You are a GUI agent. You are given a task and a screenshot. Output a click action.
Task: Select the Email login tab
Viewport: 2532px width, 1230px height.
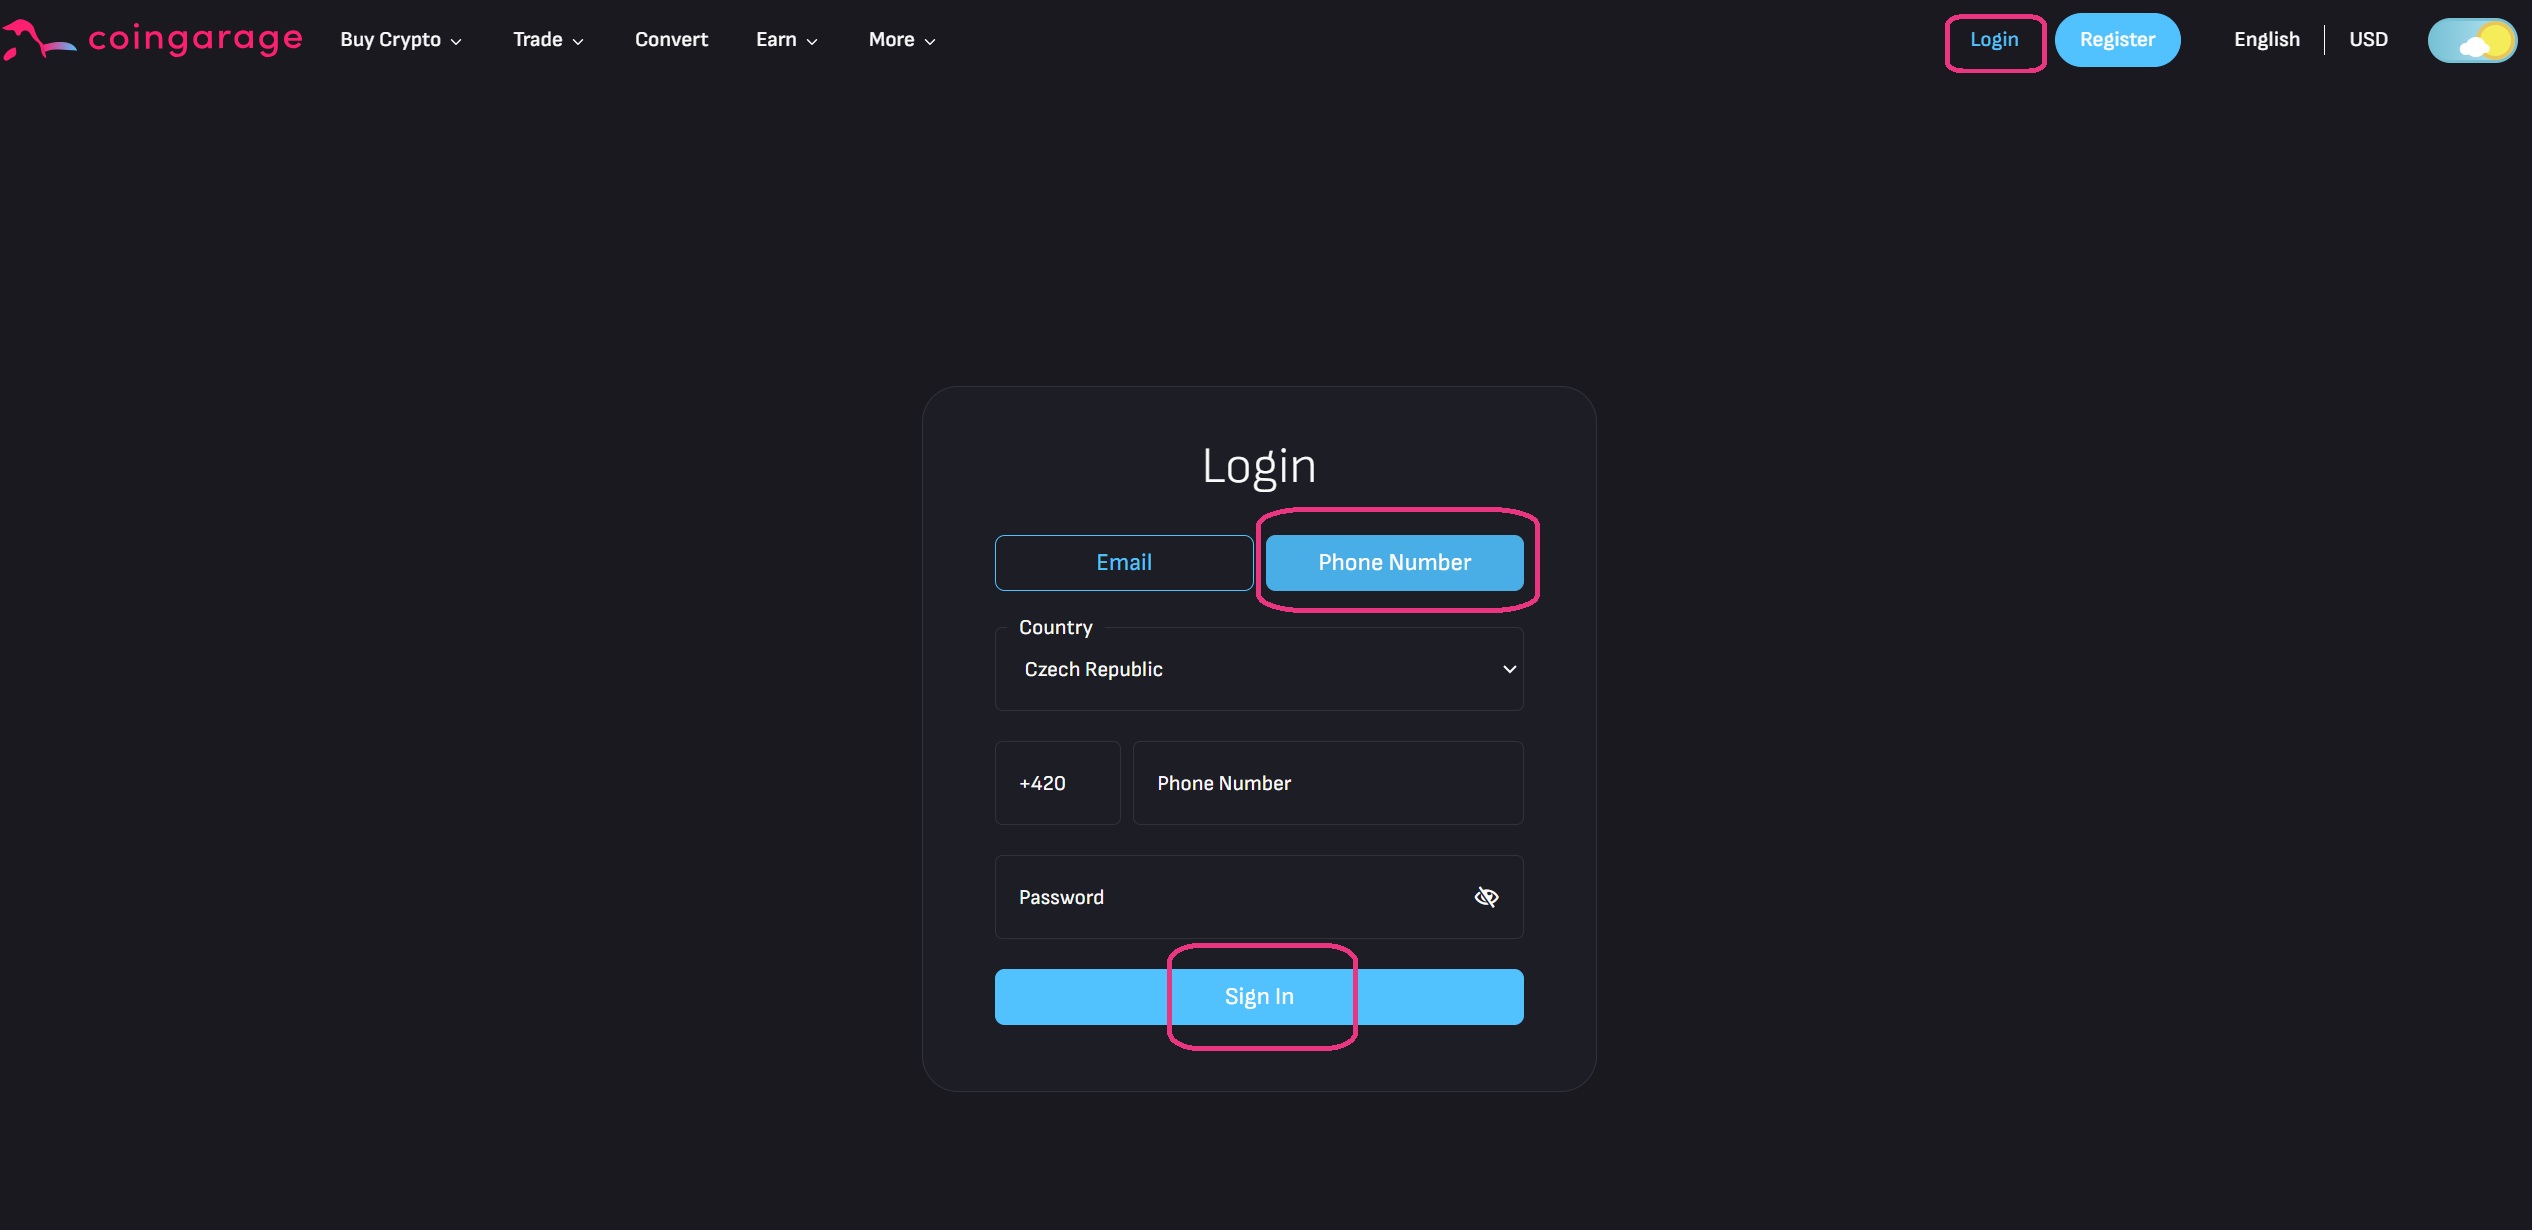[1124, 563]
